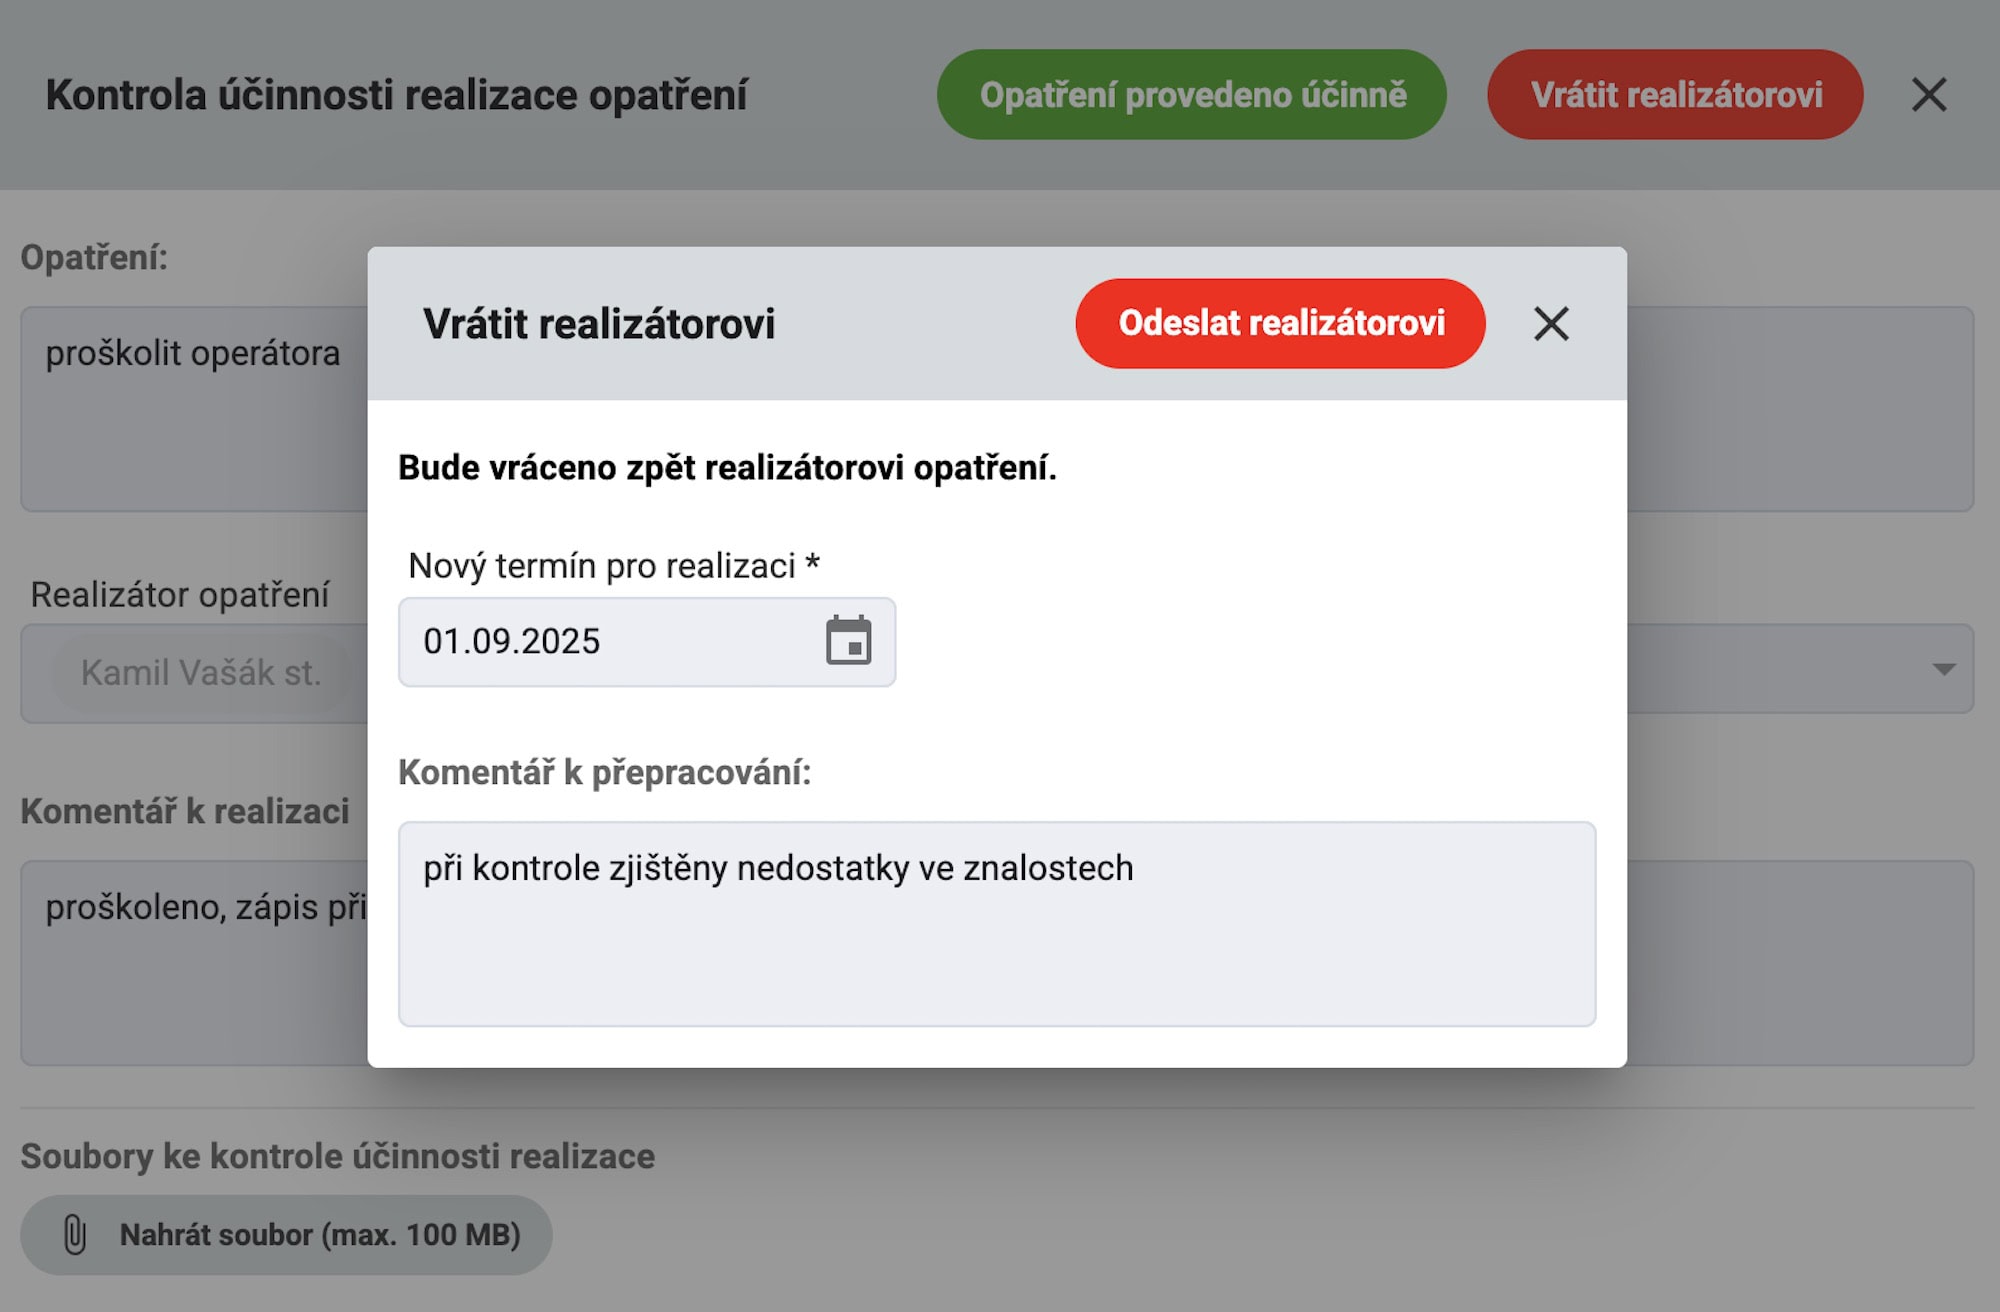Click the Bude vráceno zpět realizátorovi notice

tap(727, 468)
